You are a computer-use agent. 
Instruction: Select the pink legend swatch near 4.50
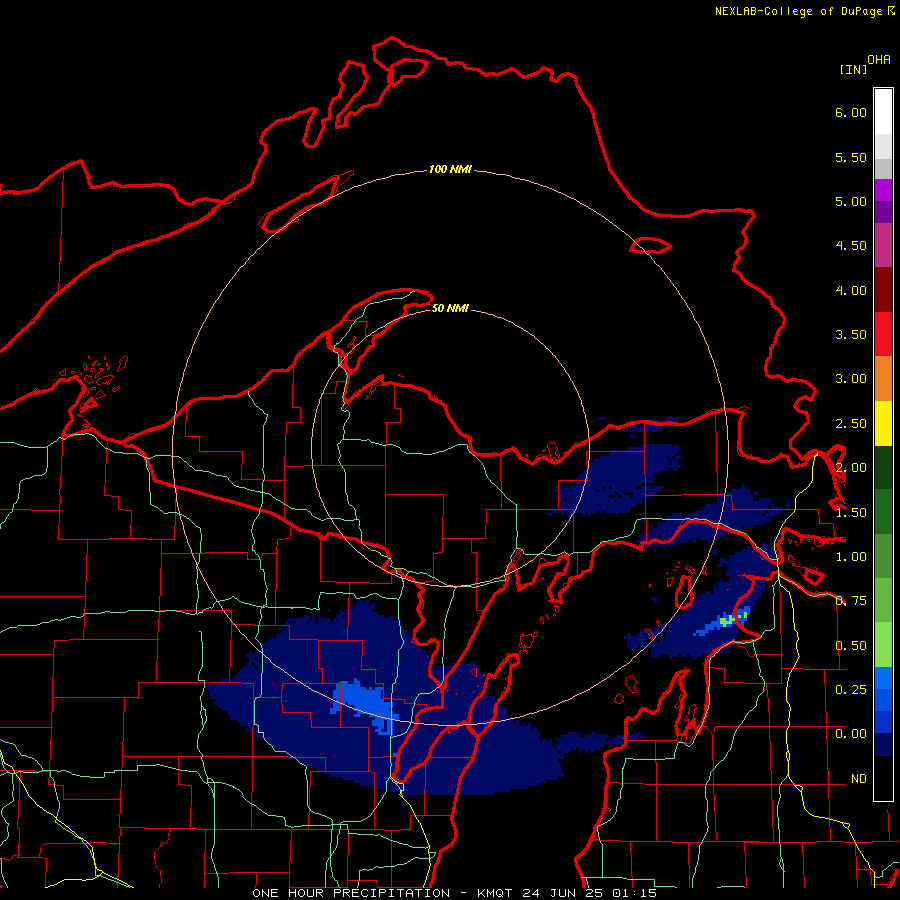click(883, 245)
